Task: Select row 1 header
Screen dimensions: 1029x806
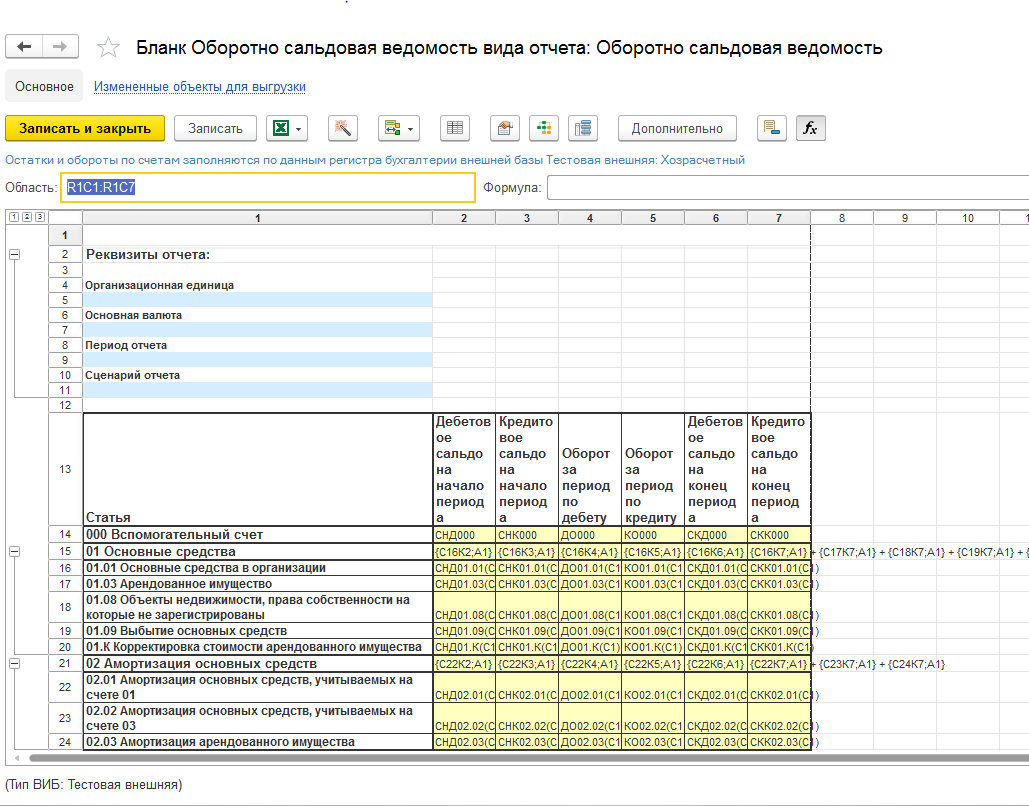Action: pyautogui.click(x=65, y=235)
